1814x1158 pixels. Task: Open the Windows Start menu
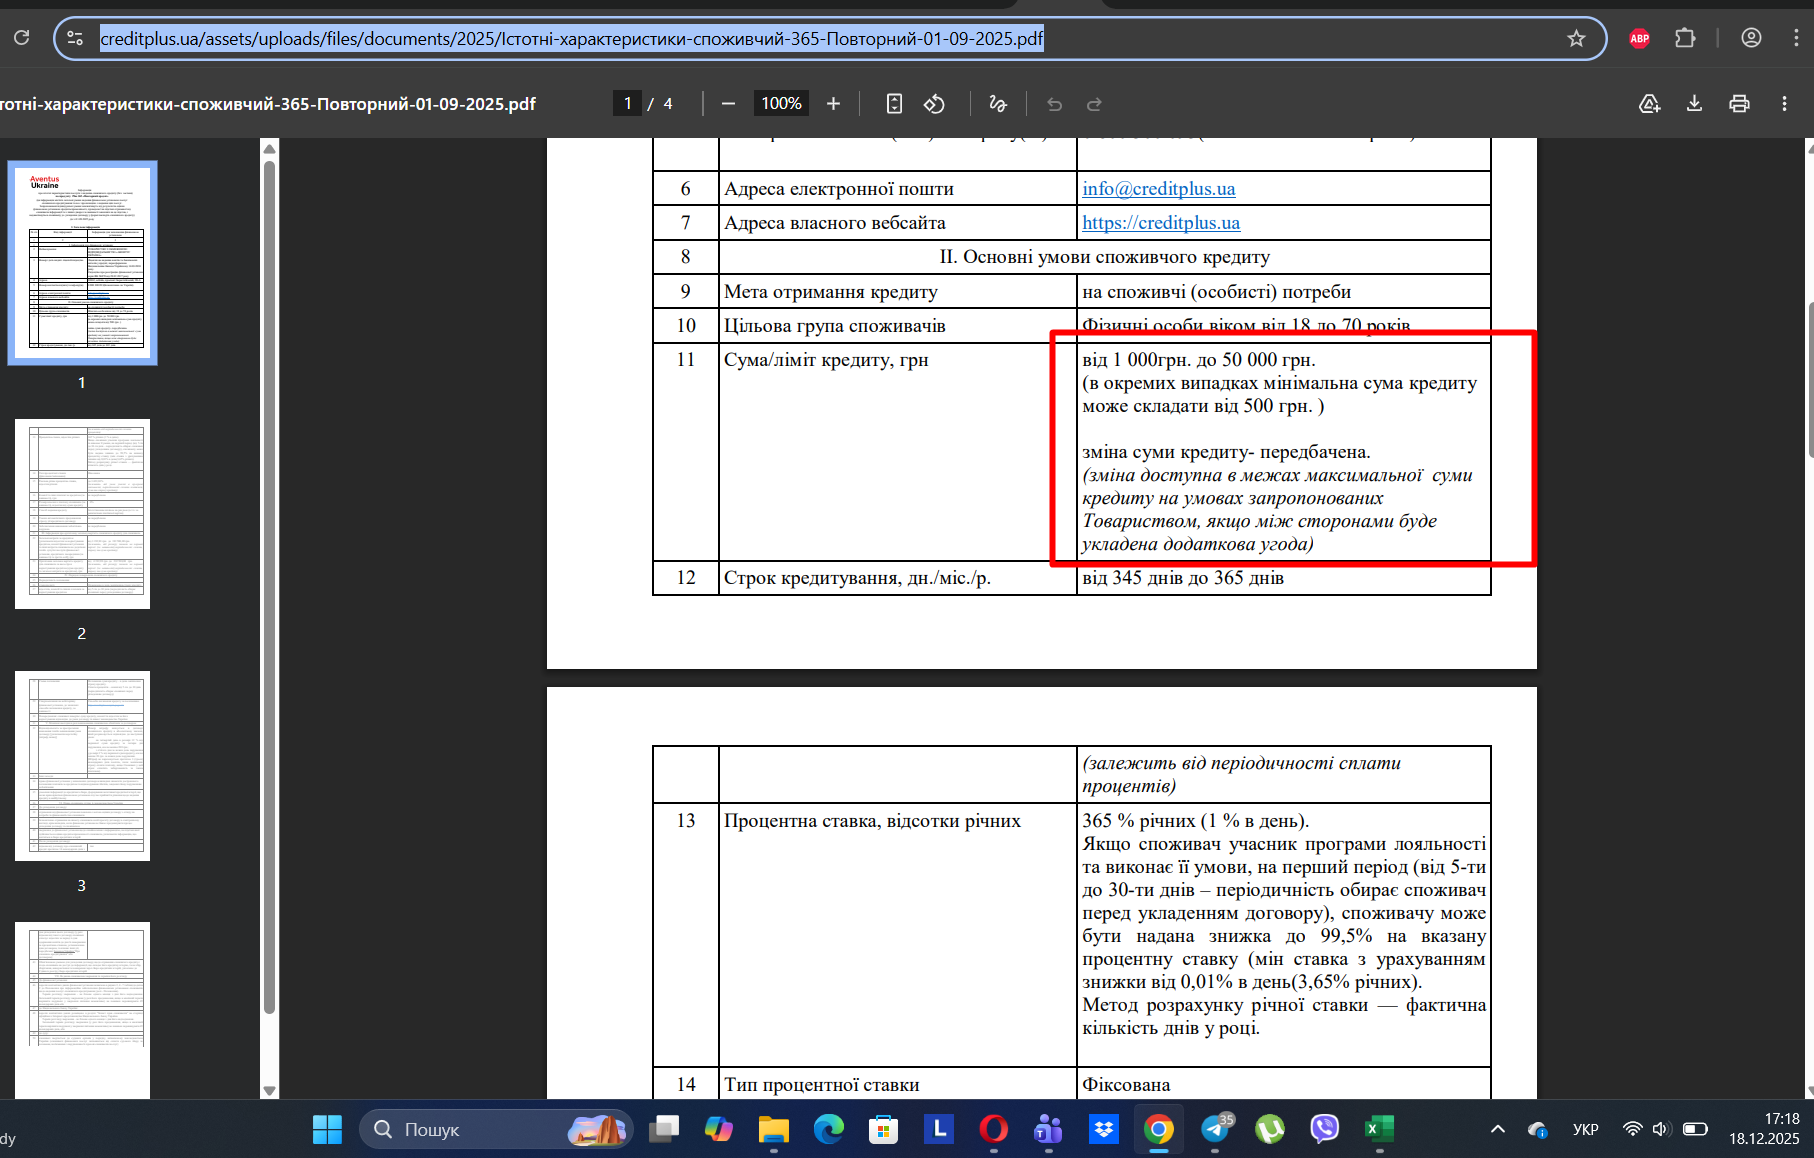[327, 1129]
